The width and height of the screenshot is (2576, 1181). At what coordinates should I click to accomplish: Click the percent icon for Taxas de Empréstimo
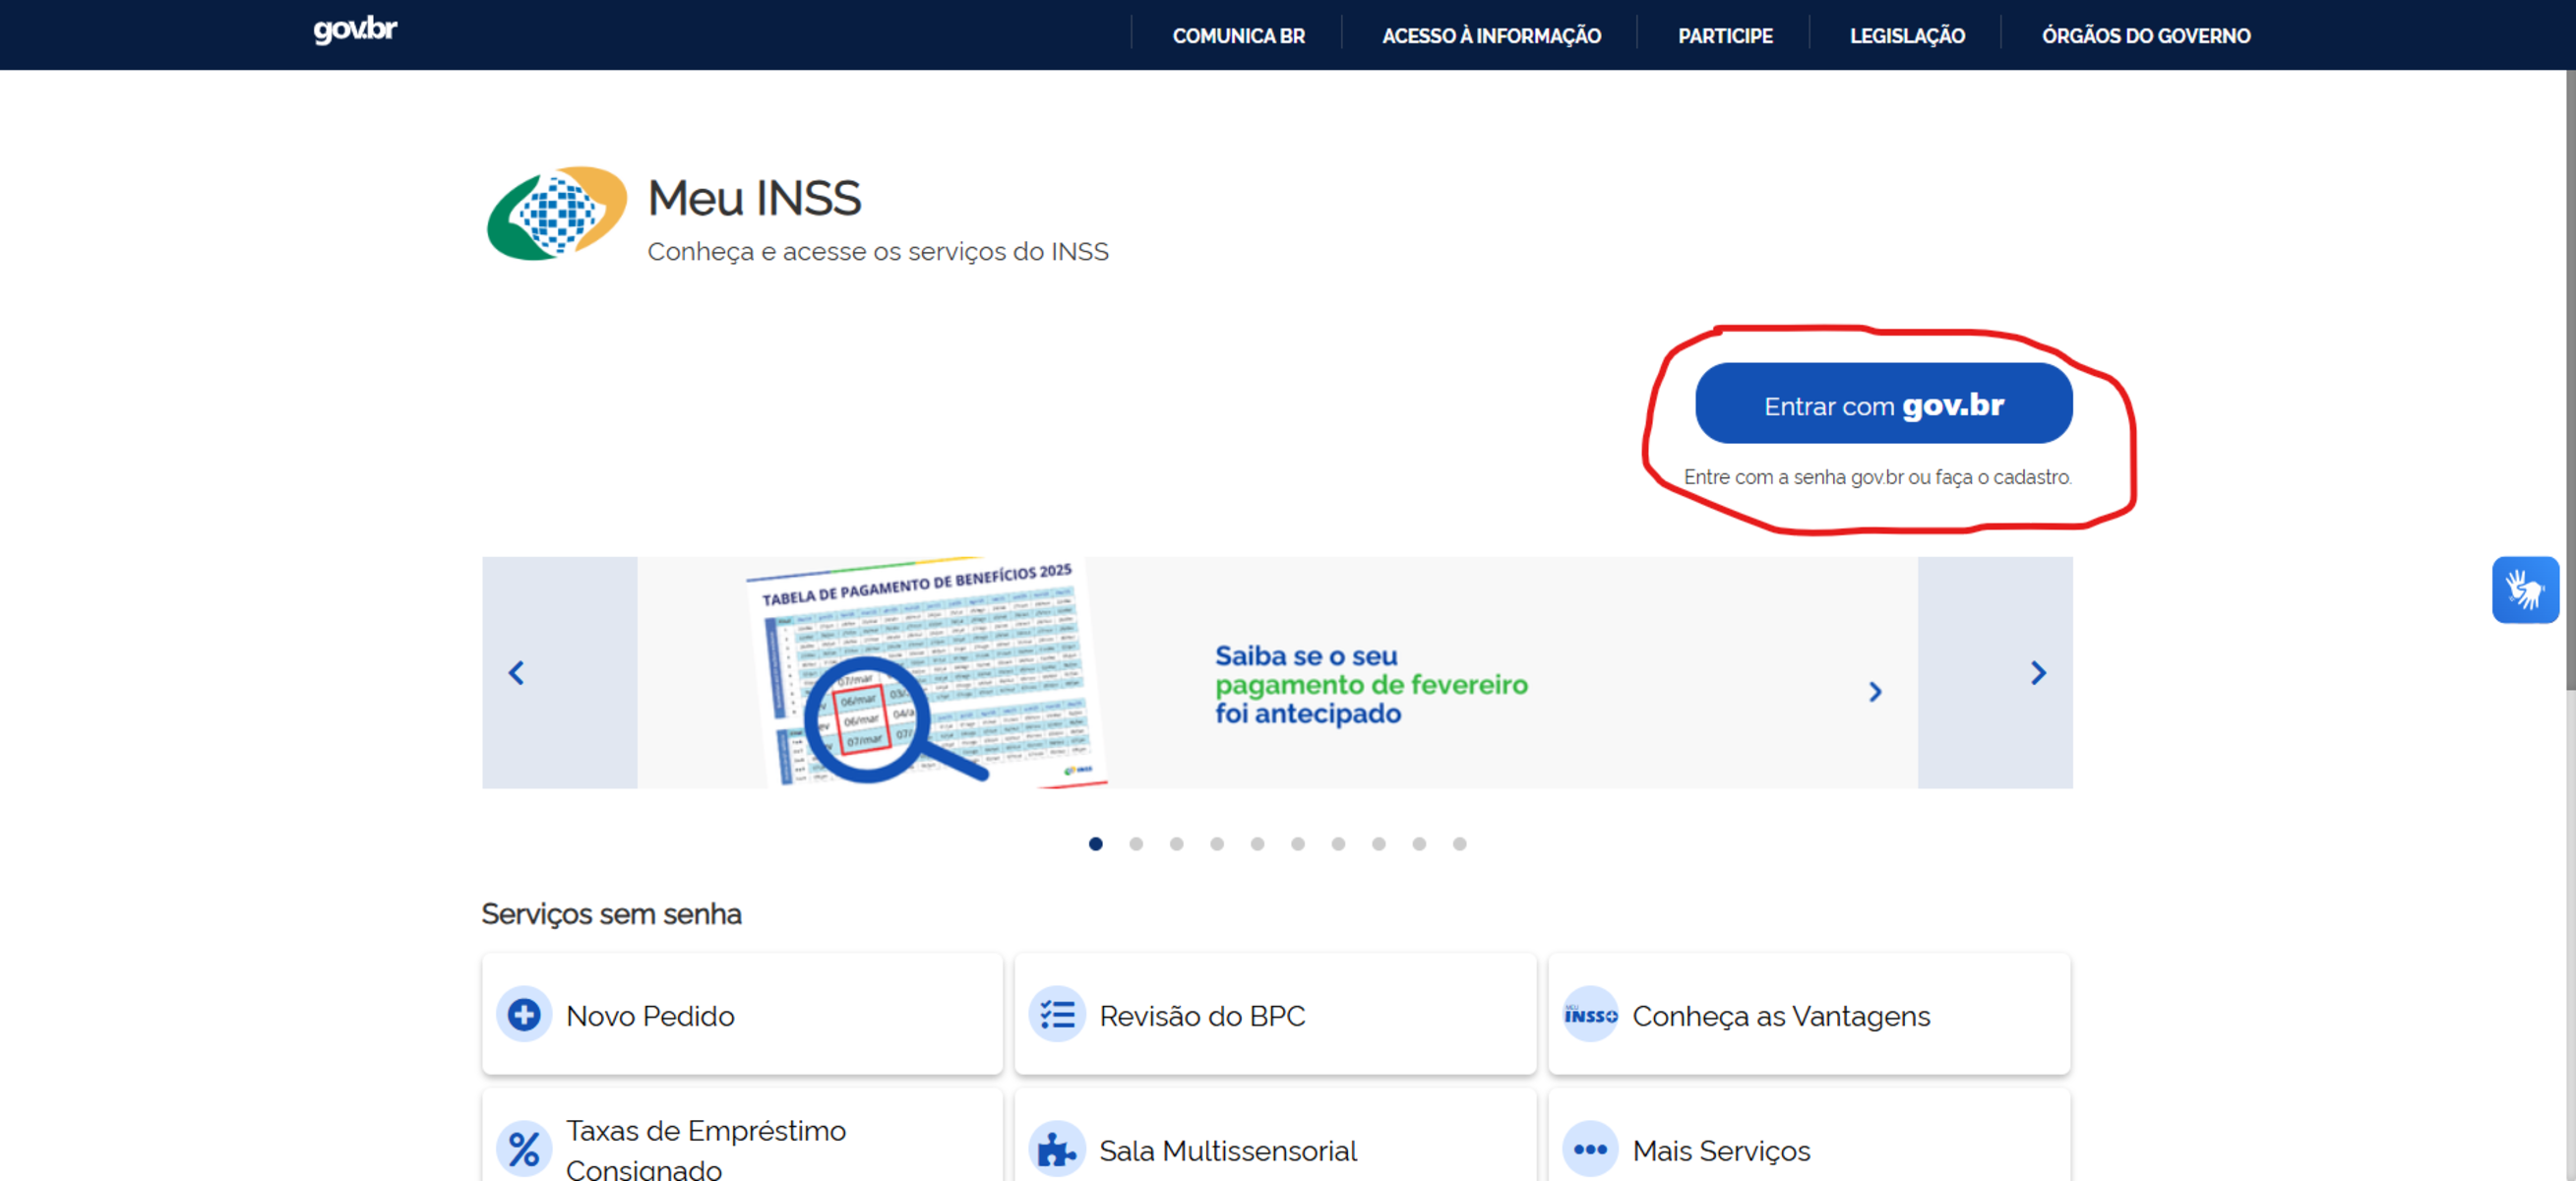[524, 1149]
